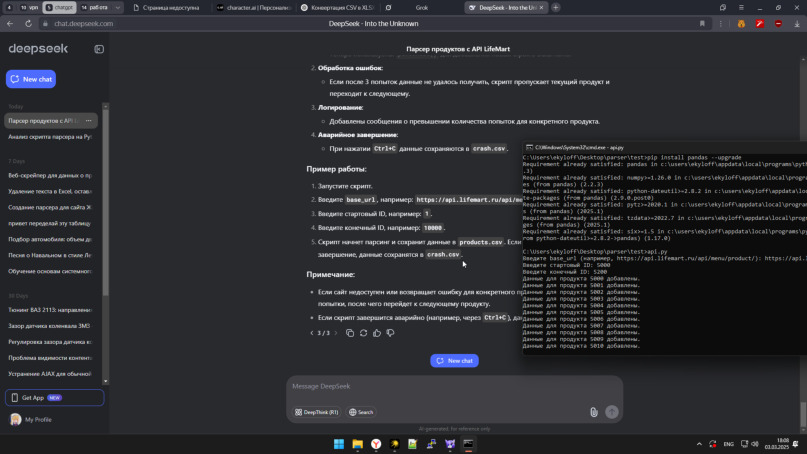Click the Get App button
The height and width of the screenshot is (454, 807).
pyautogui.click(x=55, y=398)
